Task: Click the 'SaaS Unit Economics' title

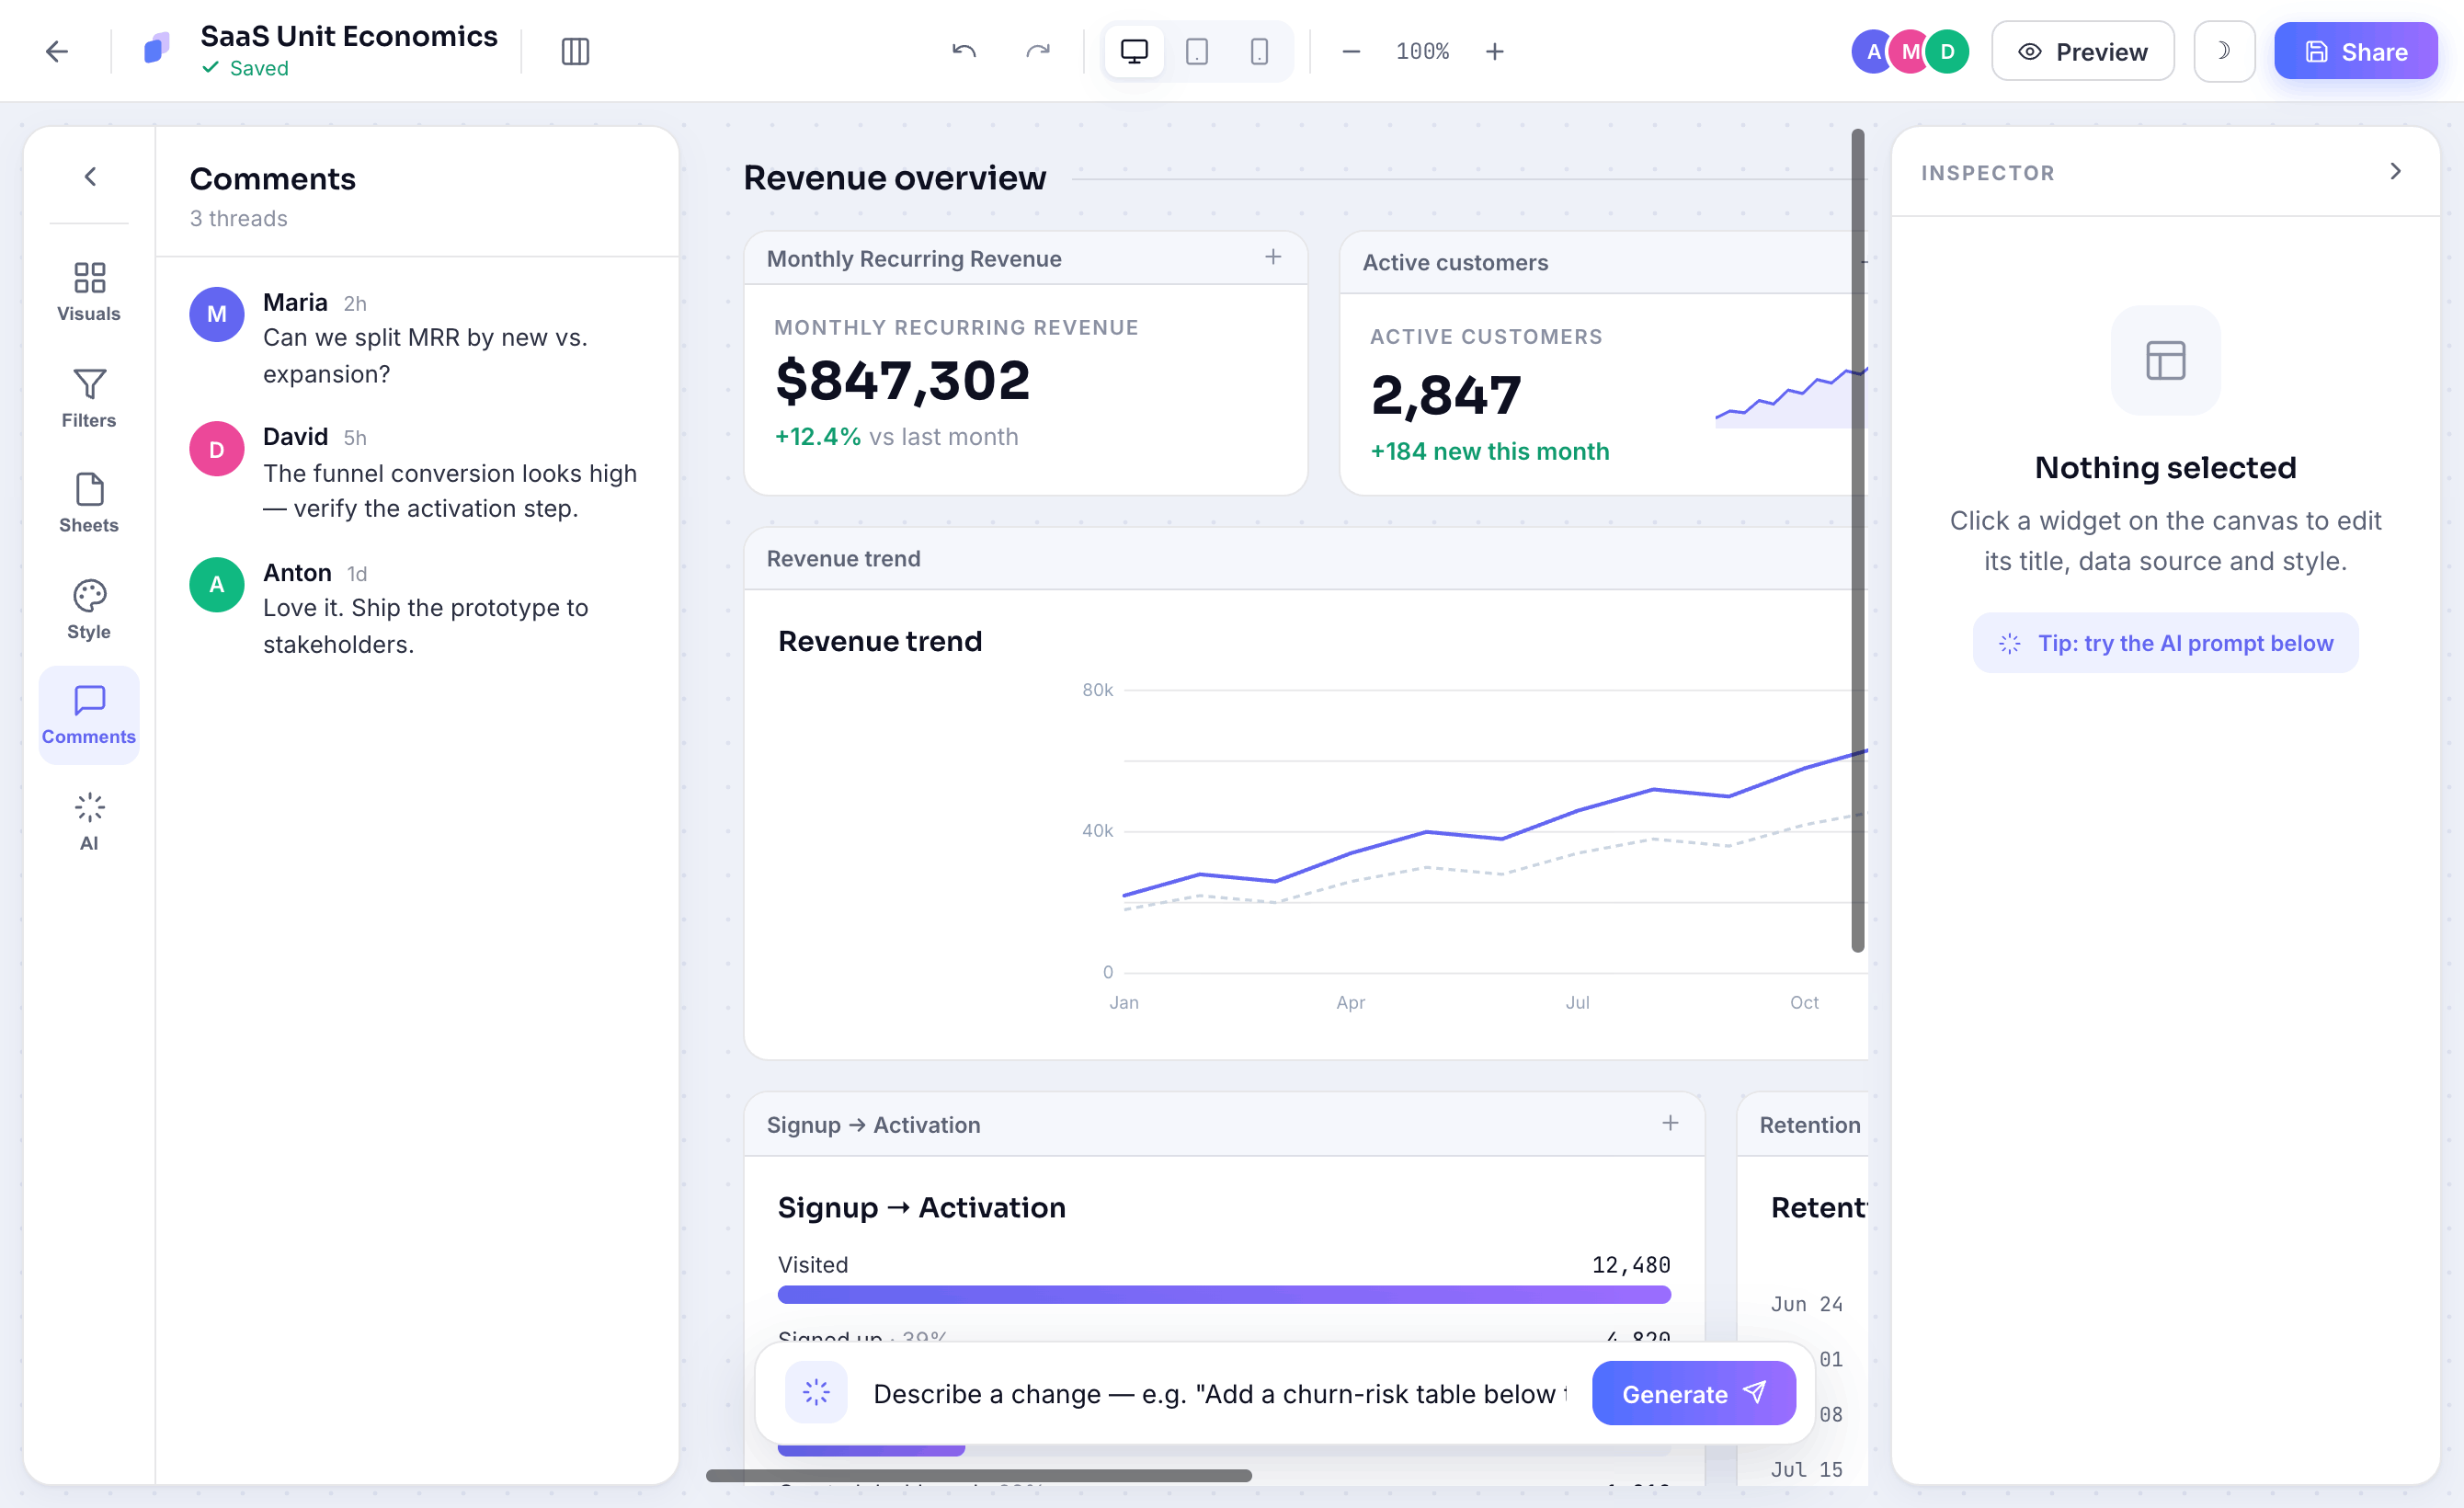Action: [349, 36]
